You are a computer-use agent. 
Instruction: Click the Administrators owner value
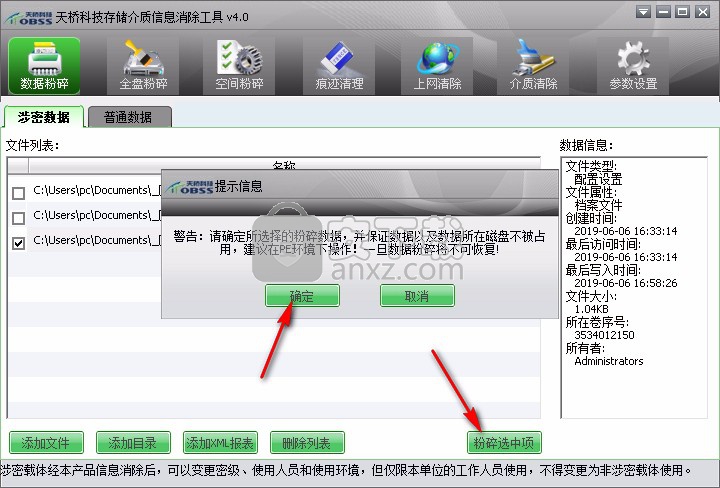(x=608, y=361)
